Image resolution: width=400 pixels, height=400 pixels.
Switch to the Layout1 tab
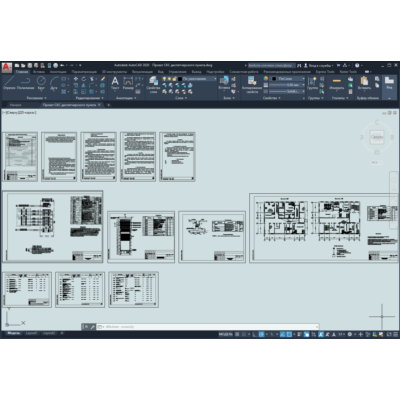click(31, 333)
